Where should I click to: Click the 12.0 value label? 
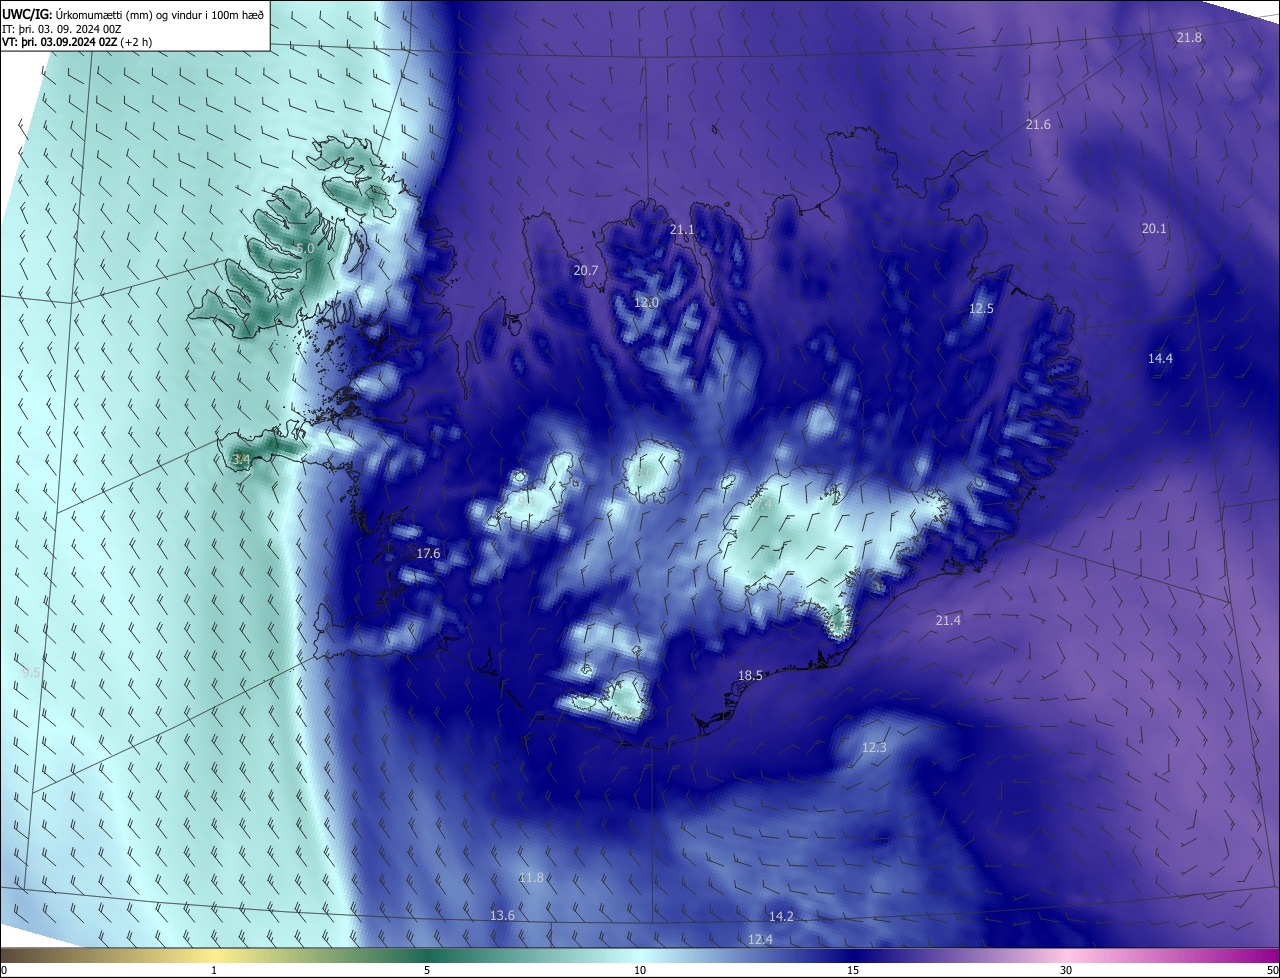(x=647, y=302)
